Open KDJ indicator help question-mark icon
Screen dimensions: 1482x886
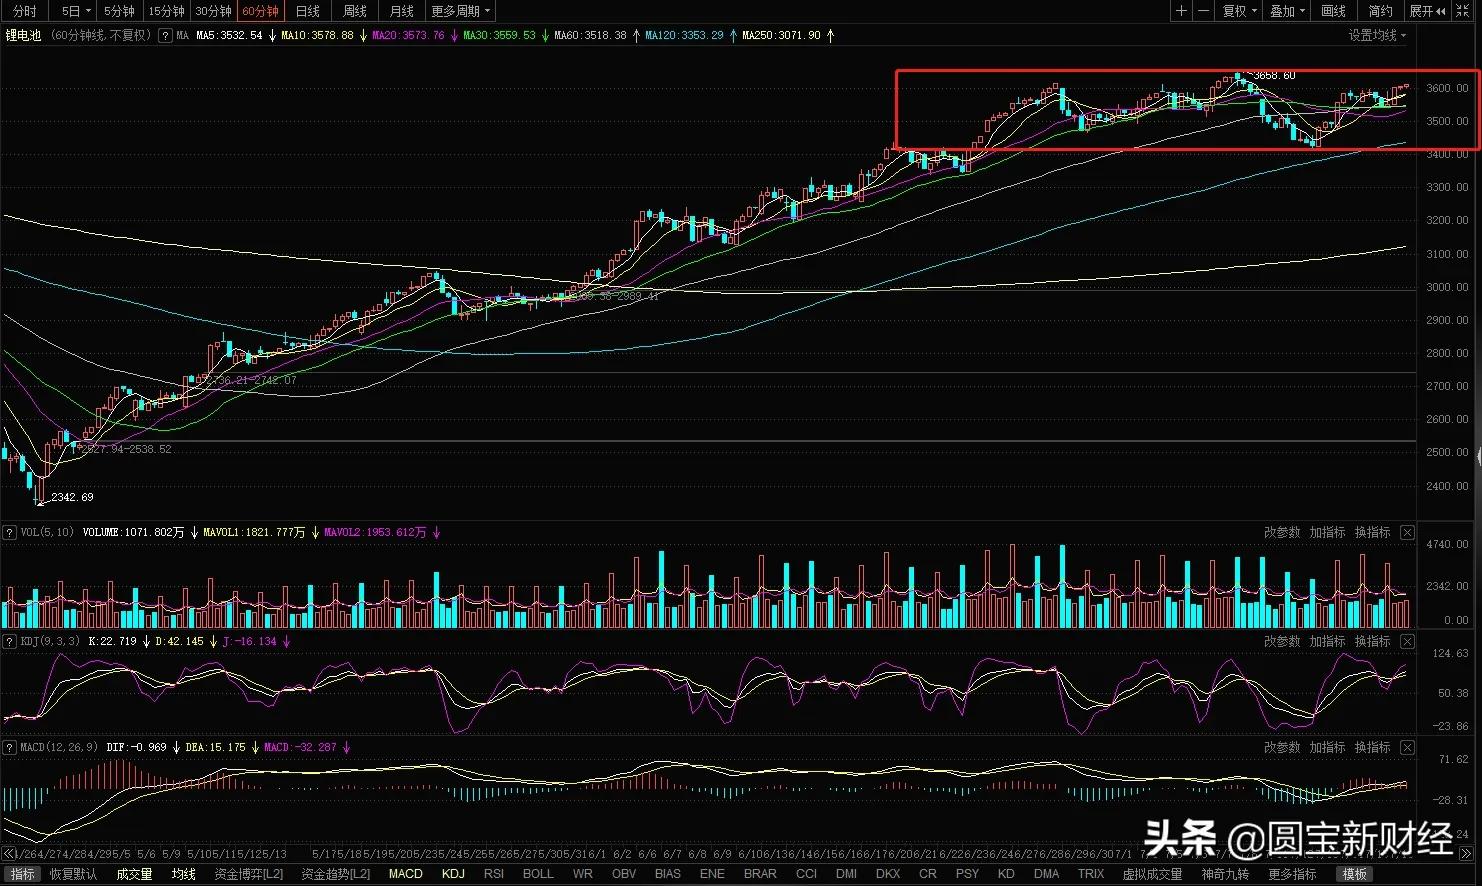click(x=10, y=641)
